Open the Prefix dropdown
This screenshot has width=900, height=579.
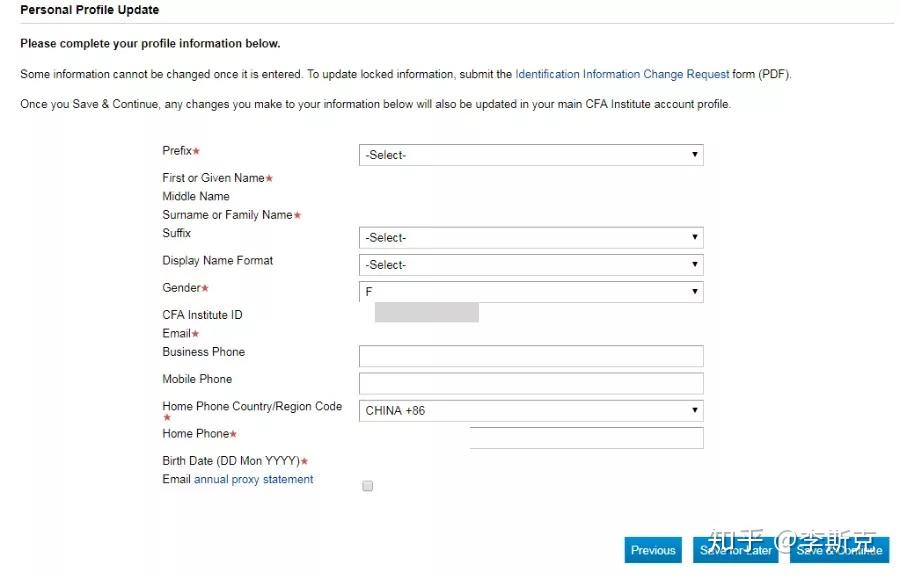coord(530,155)
